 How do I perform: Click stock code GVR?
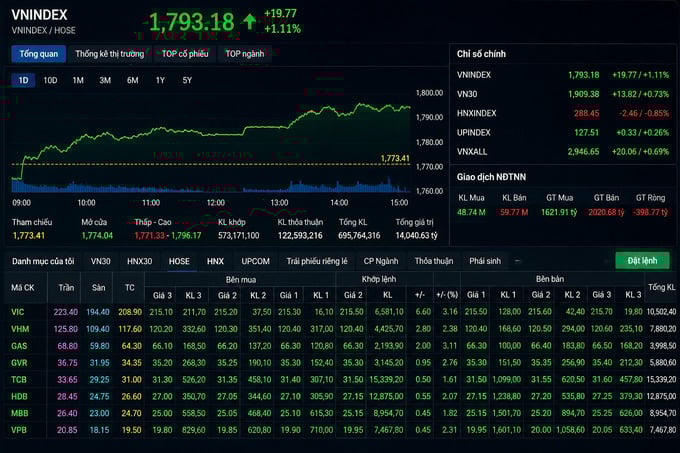(19, 363)
